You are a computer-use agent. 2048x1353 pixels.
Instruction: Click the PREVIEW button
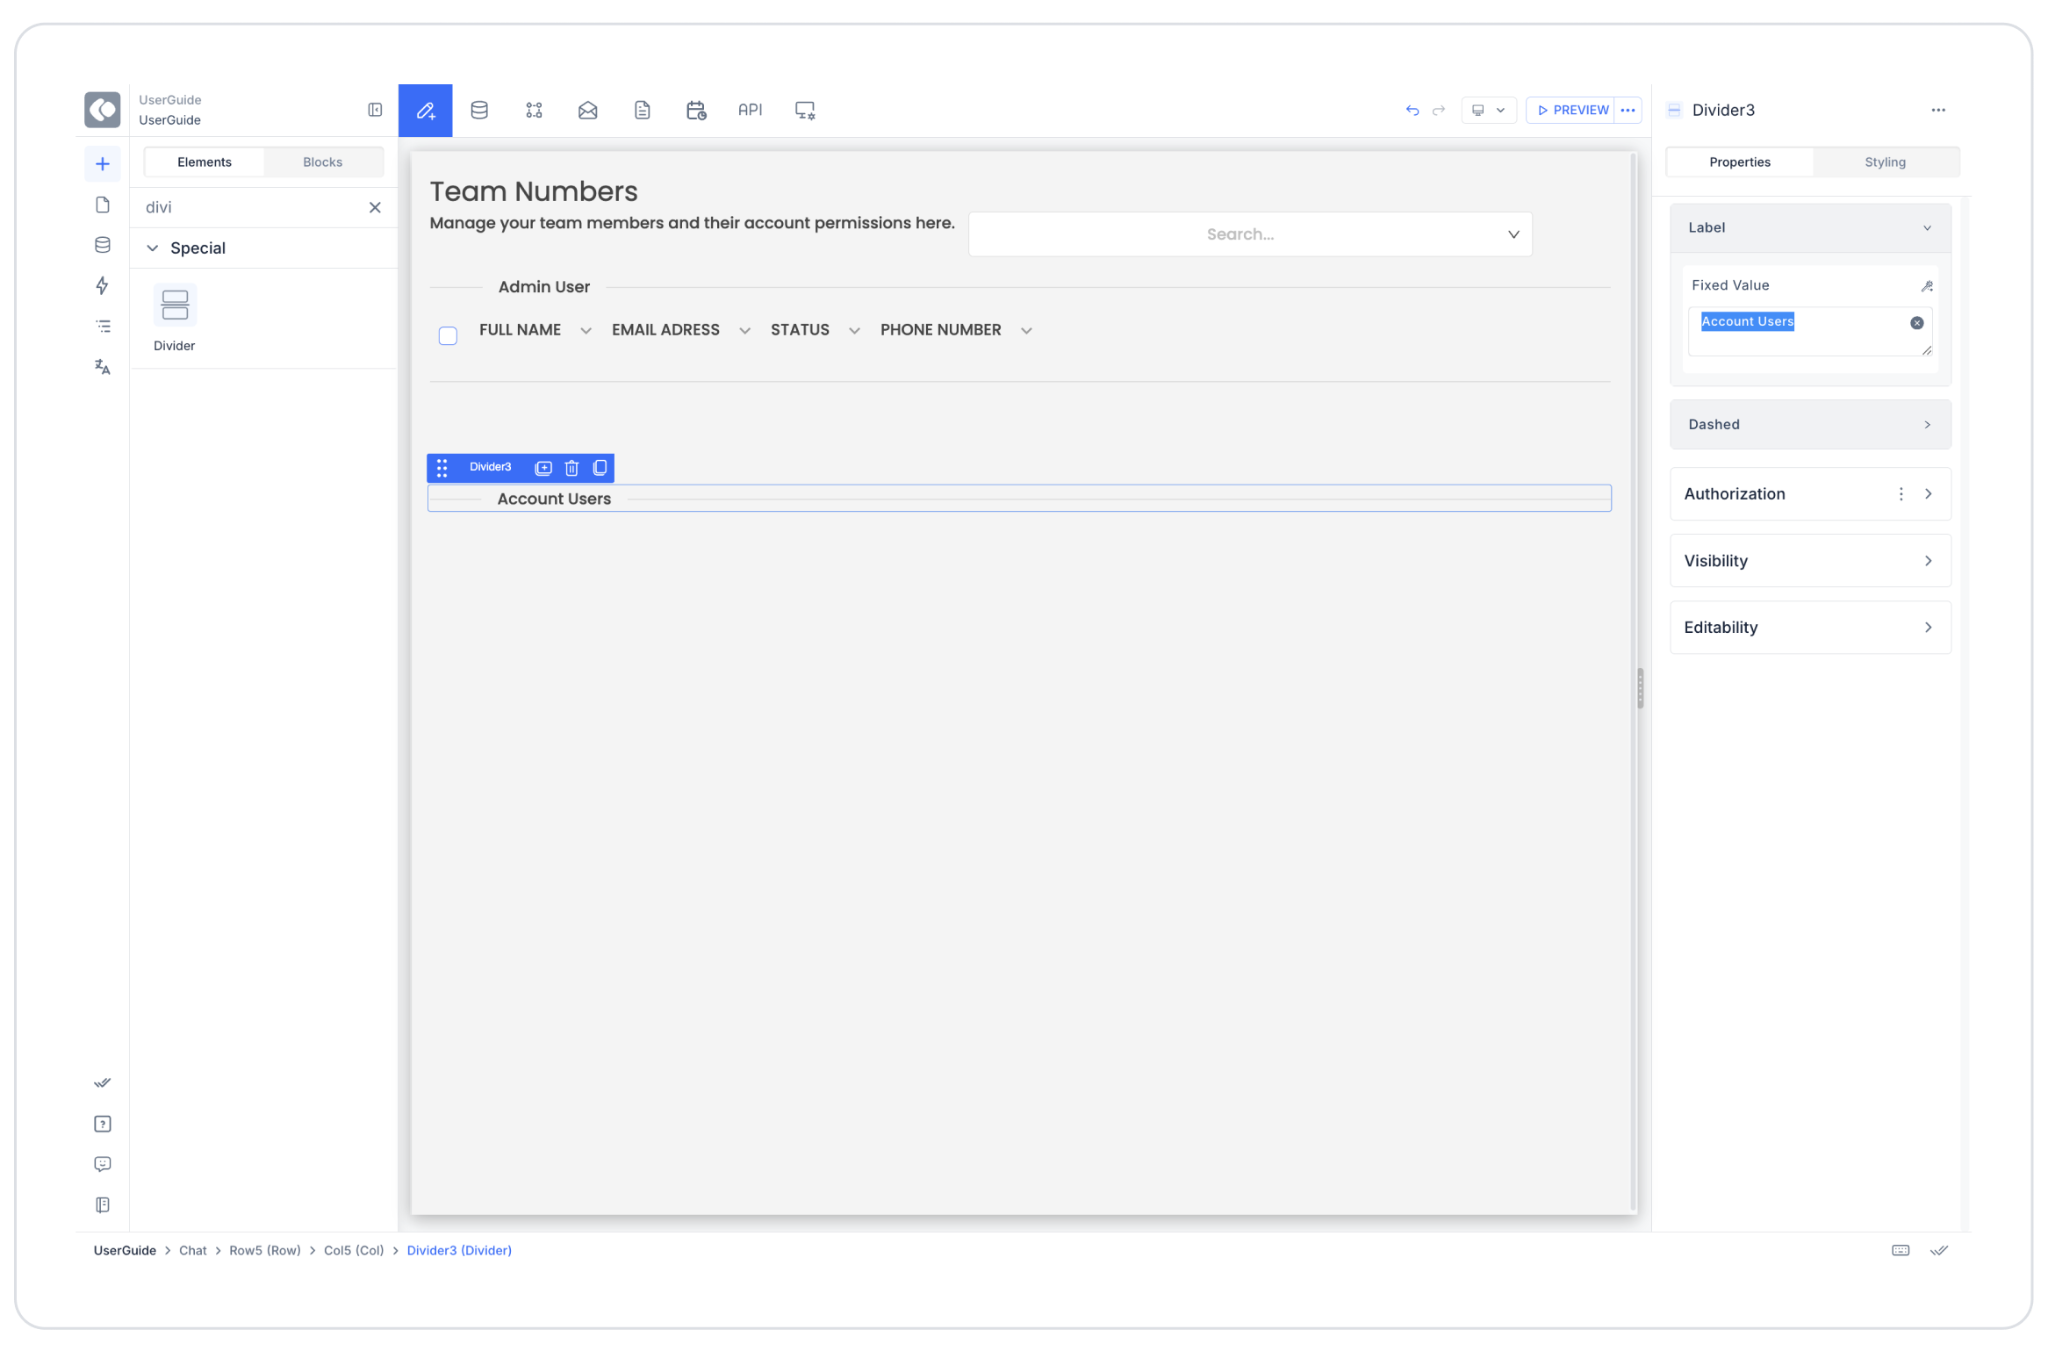(x=1572, y=110)
